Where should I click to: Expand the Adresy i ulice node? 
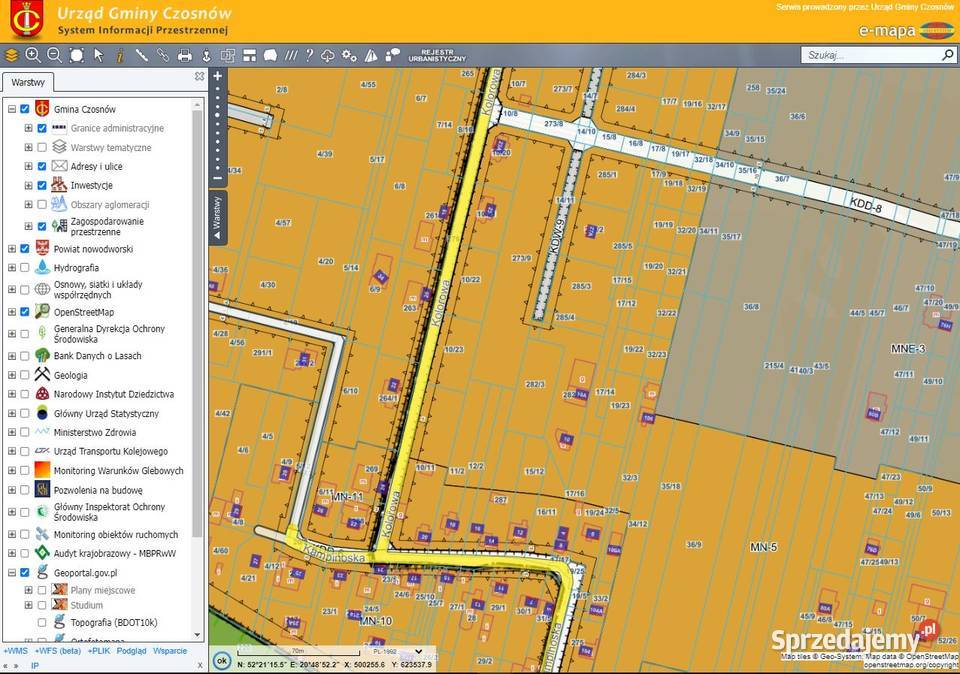tap(28, 167)
